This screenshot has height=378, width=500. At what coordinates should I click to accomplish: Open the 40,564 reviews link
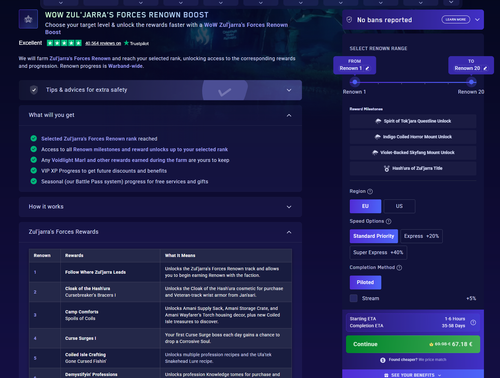point(103,43)
